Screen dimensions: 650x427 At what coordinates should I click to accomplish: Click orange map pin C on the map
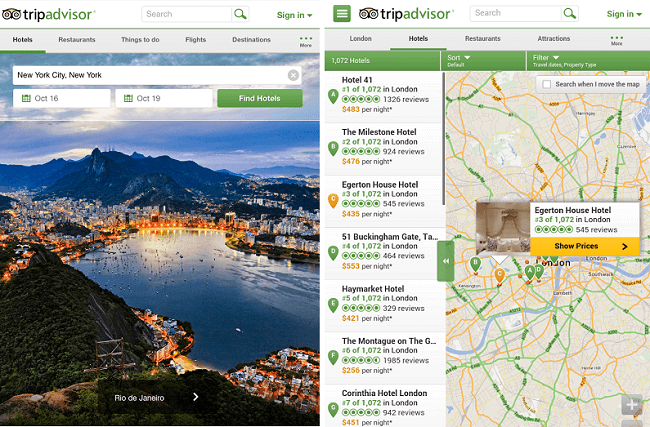(500, 275)
